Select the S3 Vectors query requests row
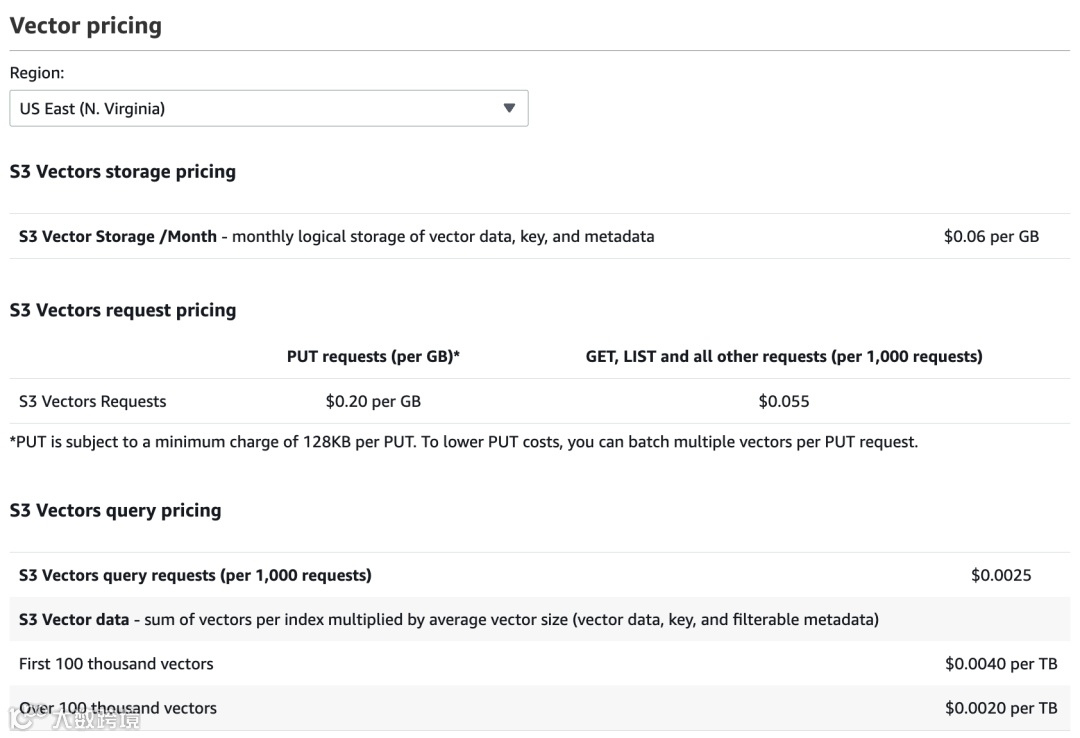1080x738 pixels. [x=195, y=575]
